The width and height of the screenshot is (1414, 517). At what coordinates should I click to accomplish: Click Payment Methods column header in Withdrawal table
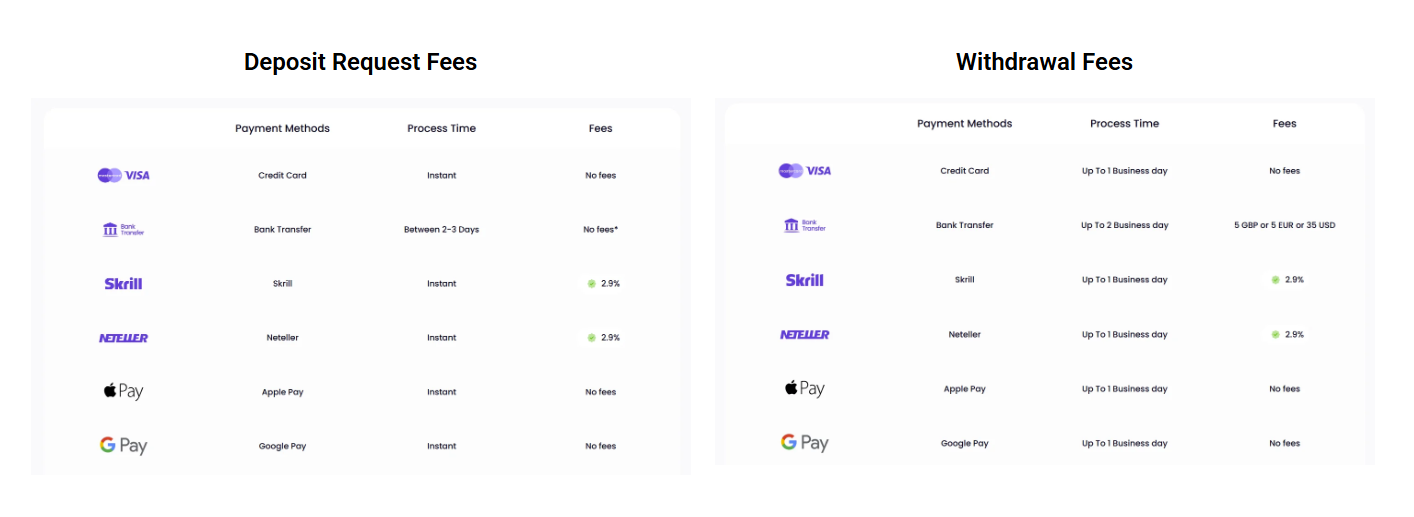(964, 124)
